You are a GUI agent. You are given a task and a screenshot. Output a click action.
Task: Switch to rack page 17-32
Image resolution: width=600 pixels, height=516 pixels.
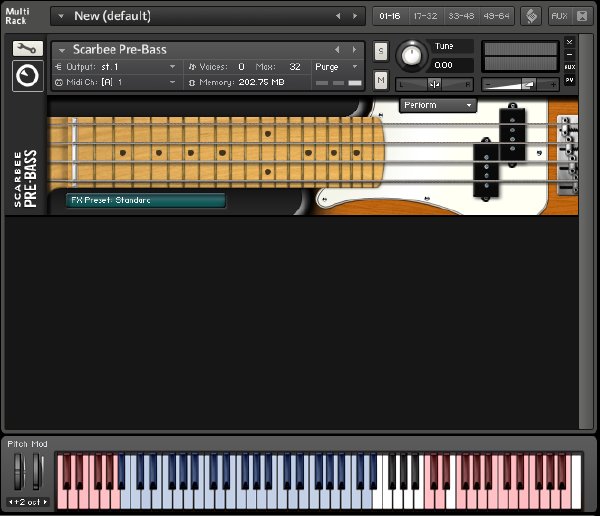point(426,16)
